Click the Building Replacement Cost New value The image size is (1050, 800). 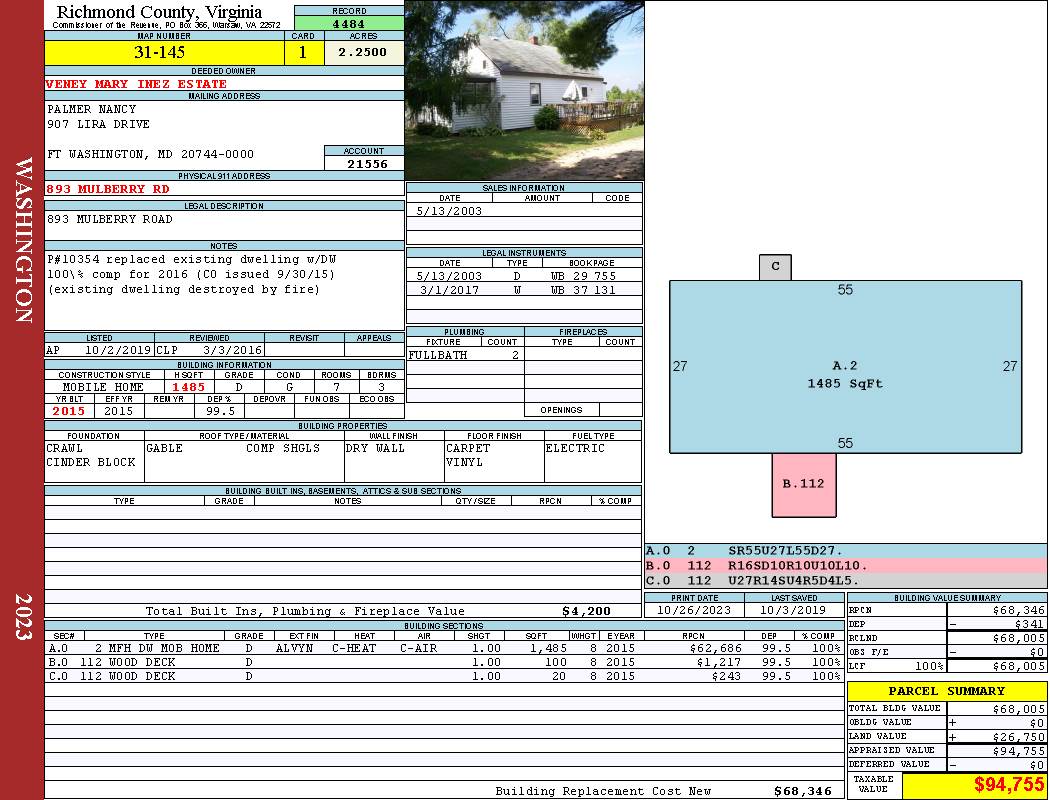[803, 791]
